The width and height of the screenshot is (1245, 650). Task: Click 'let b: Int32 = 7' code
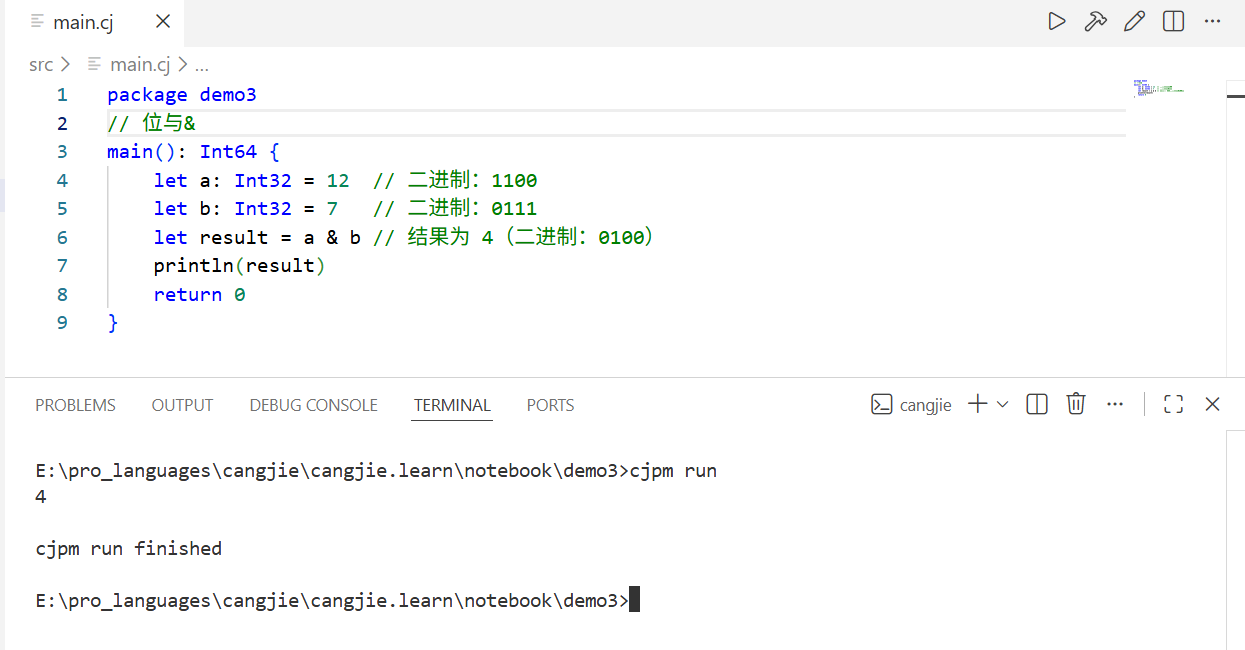245,209
